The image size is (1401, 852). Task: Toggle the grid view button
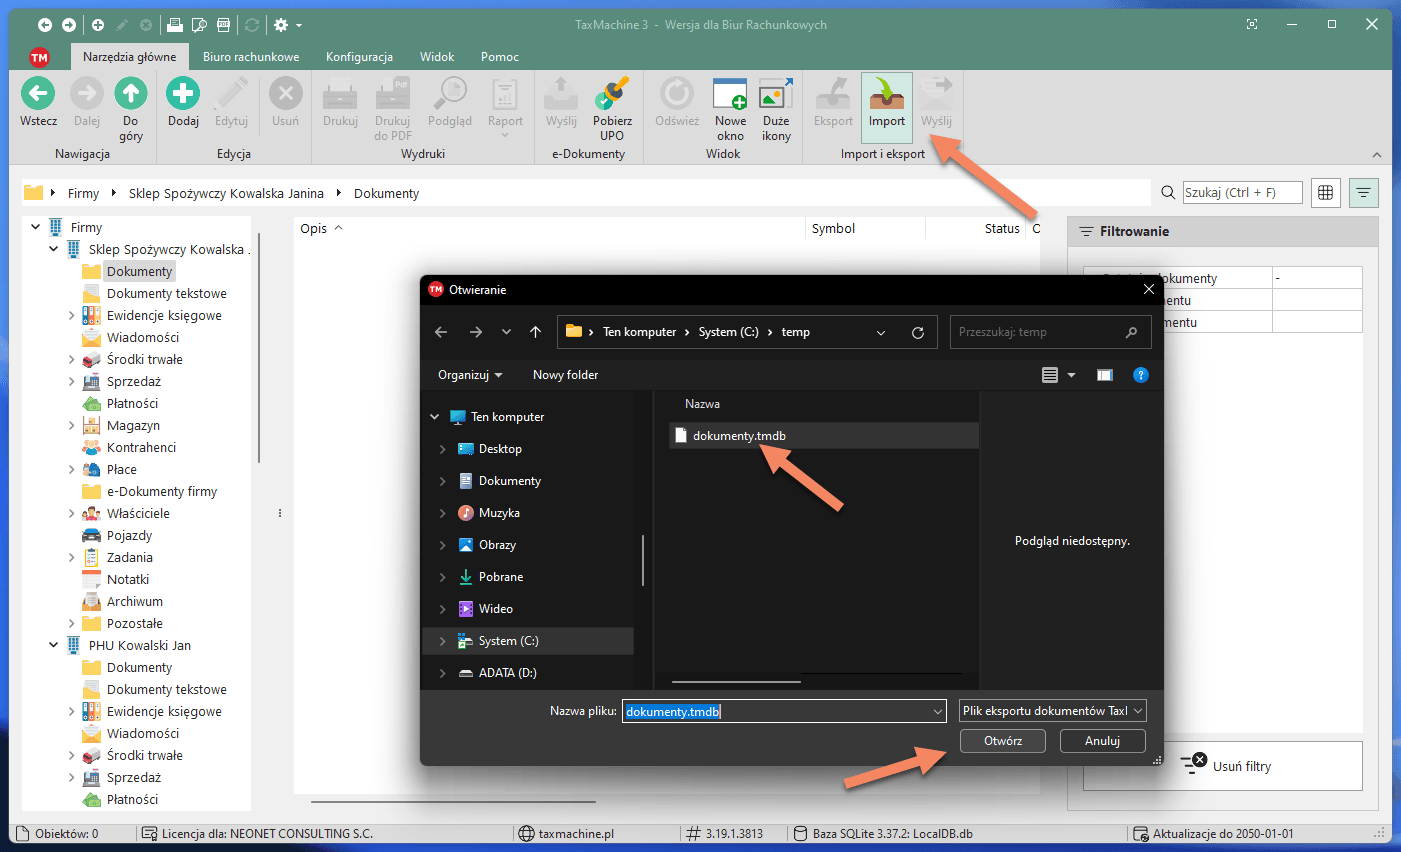click(x=1326, y=193)
